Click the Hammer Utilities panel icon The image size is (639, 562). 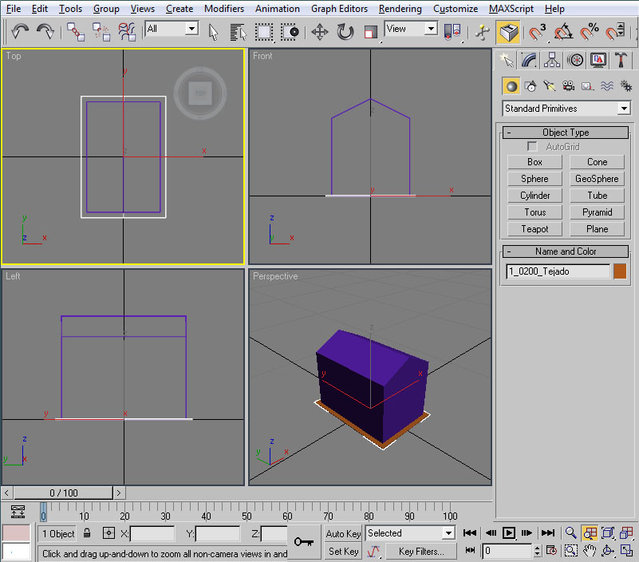619,61
